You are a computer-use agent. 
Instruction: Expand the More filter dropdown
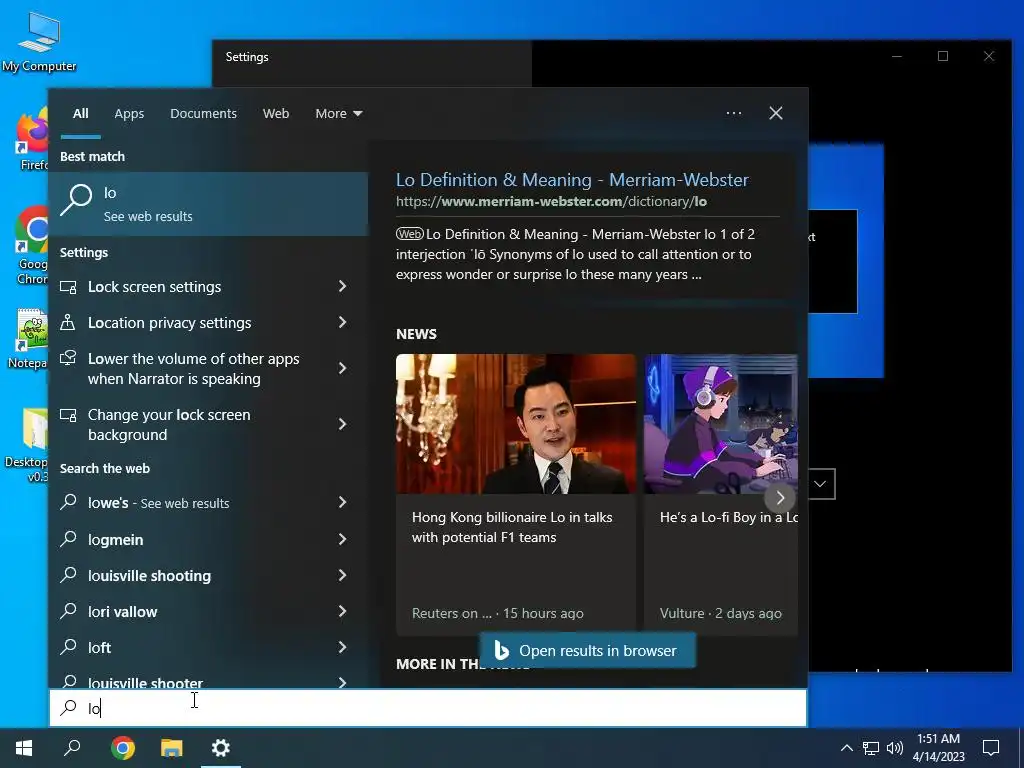tap(338, 114)
